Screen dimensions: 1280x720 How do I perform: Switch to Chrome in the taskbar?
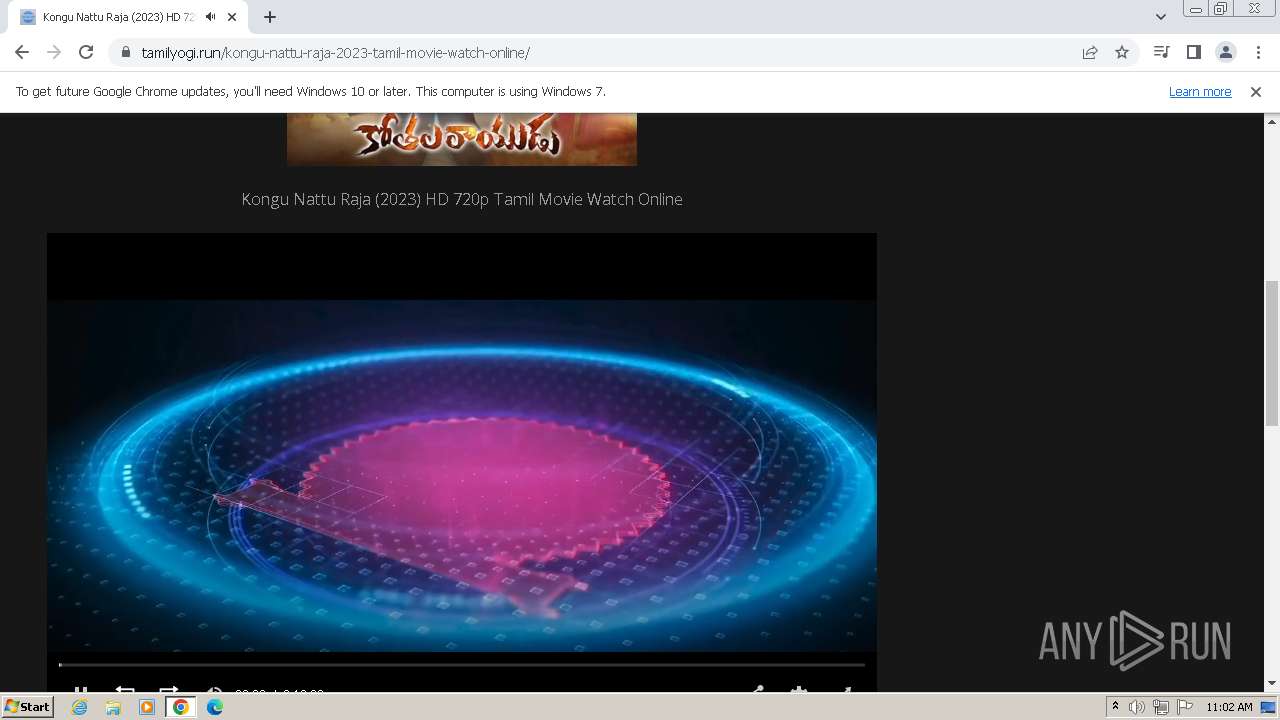[180, 707]
